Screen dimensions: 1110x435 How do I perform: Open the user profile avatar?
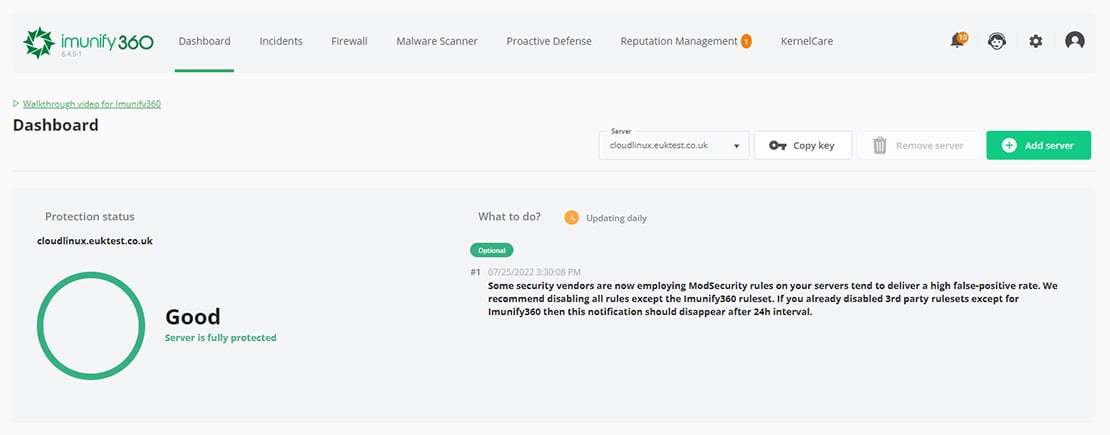(x=1075, y=41)
